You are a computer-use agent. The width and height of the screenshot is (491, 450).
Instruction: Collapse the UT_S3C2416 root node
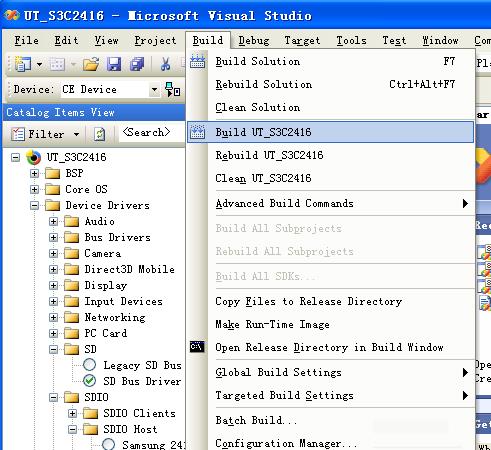pyautogui.click(x=15, y=157)
